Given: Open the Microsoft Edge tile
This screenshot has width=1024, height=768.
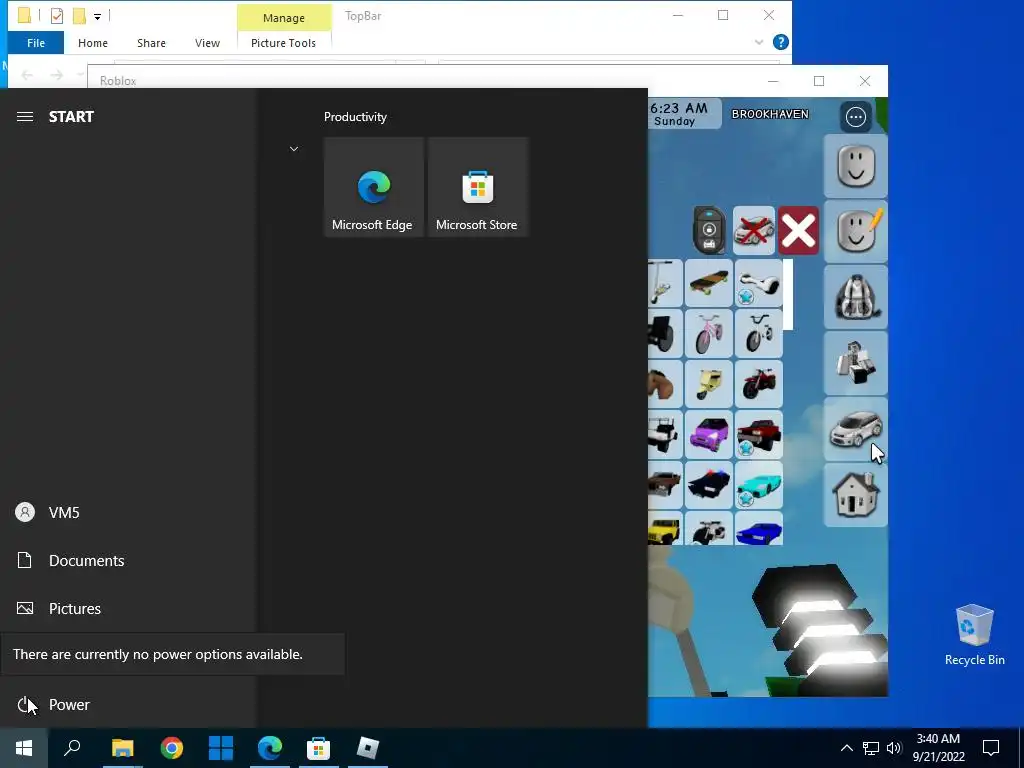Looking at the screenshot, I should pyautogui.click(x=373, y=186).
